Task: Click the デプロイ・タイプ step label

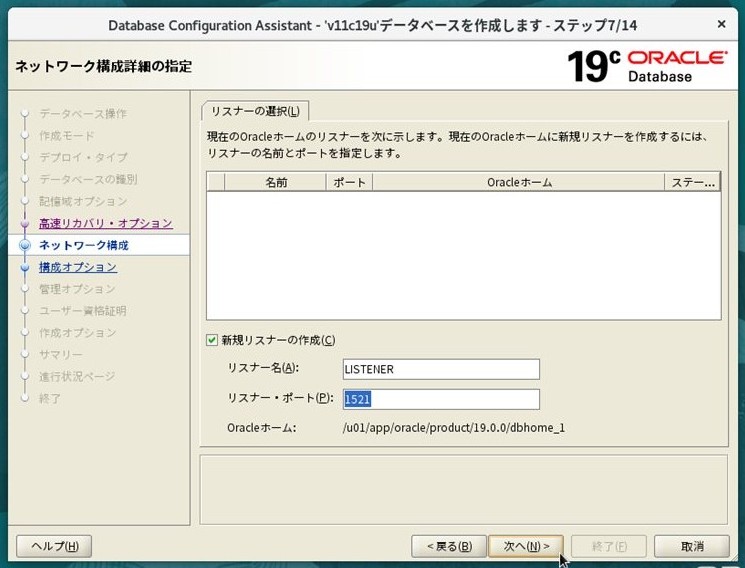Action: (83, 157)
